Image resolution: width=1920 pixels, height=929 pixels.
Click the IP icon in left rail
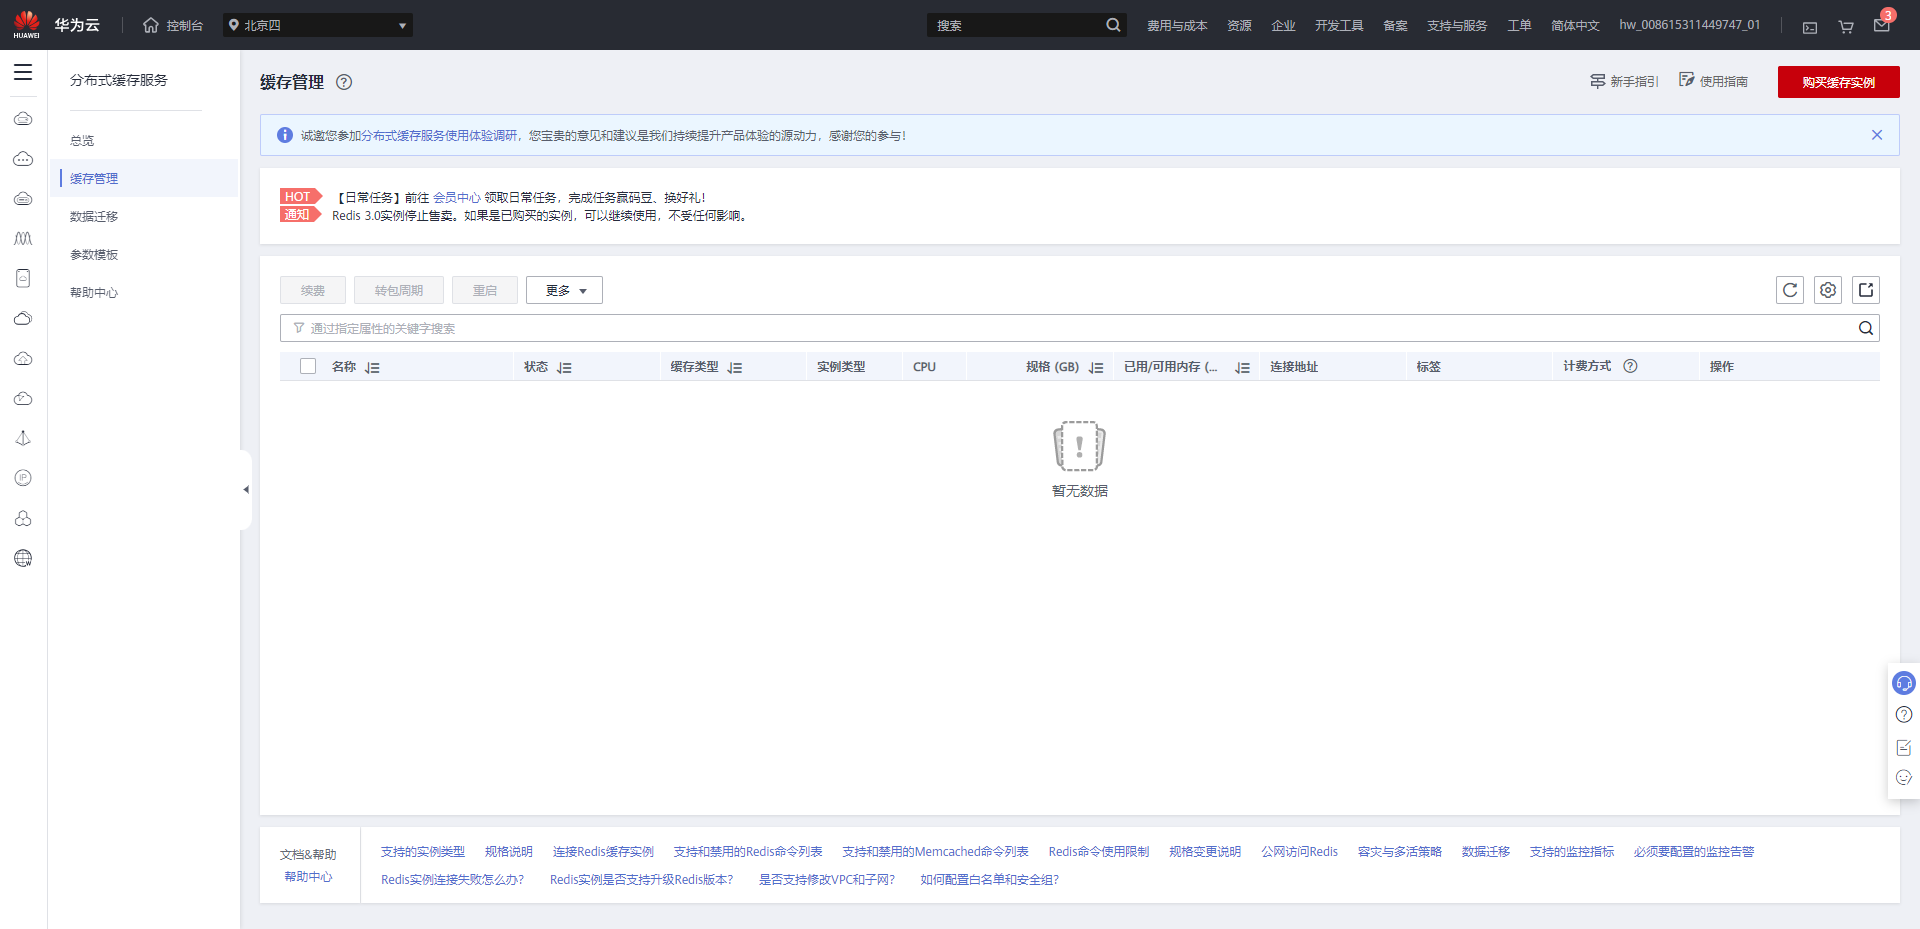click(23, 478)
